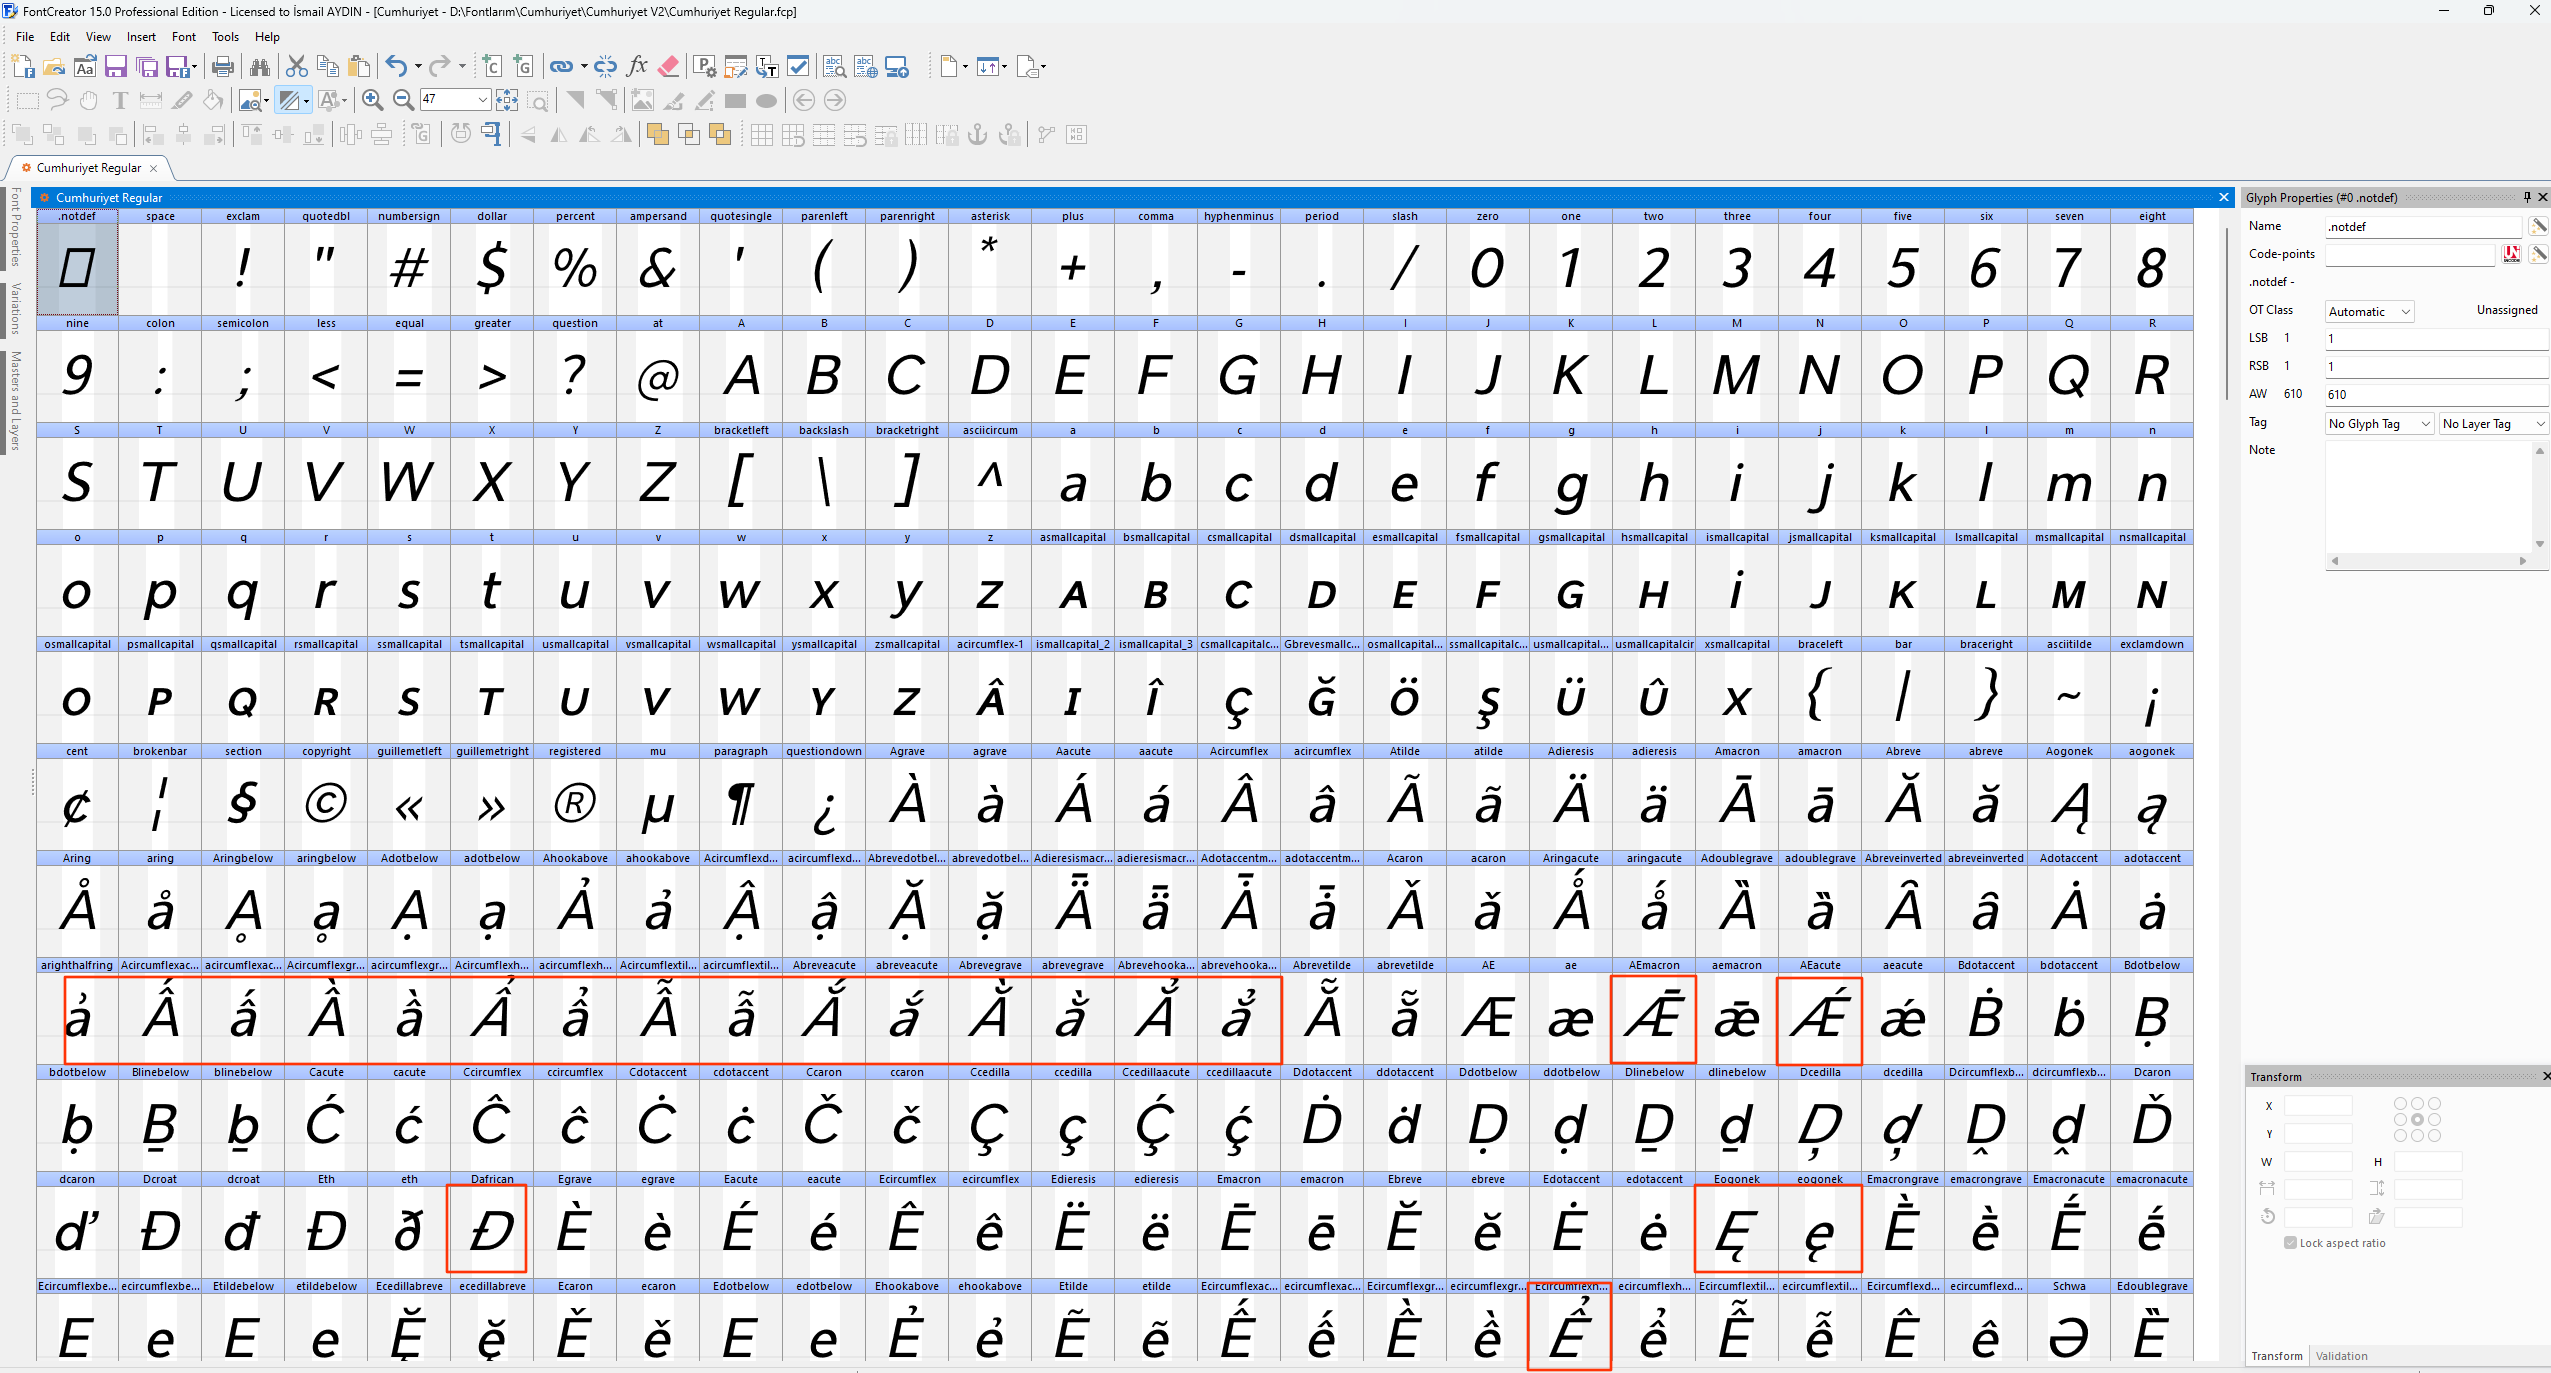Click the Copy icon

pyautogui.click(x=328, y=67)
